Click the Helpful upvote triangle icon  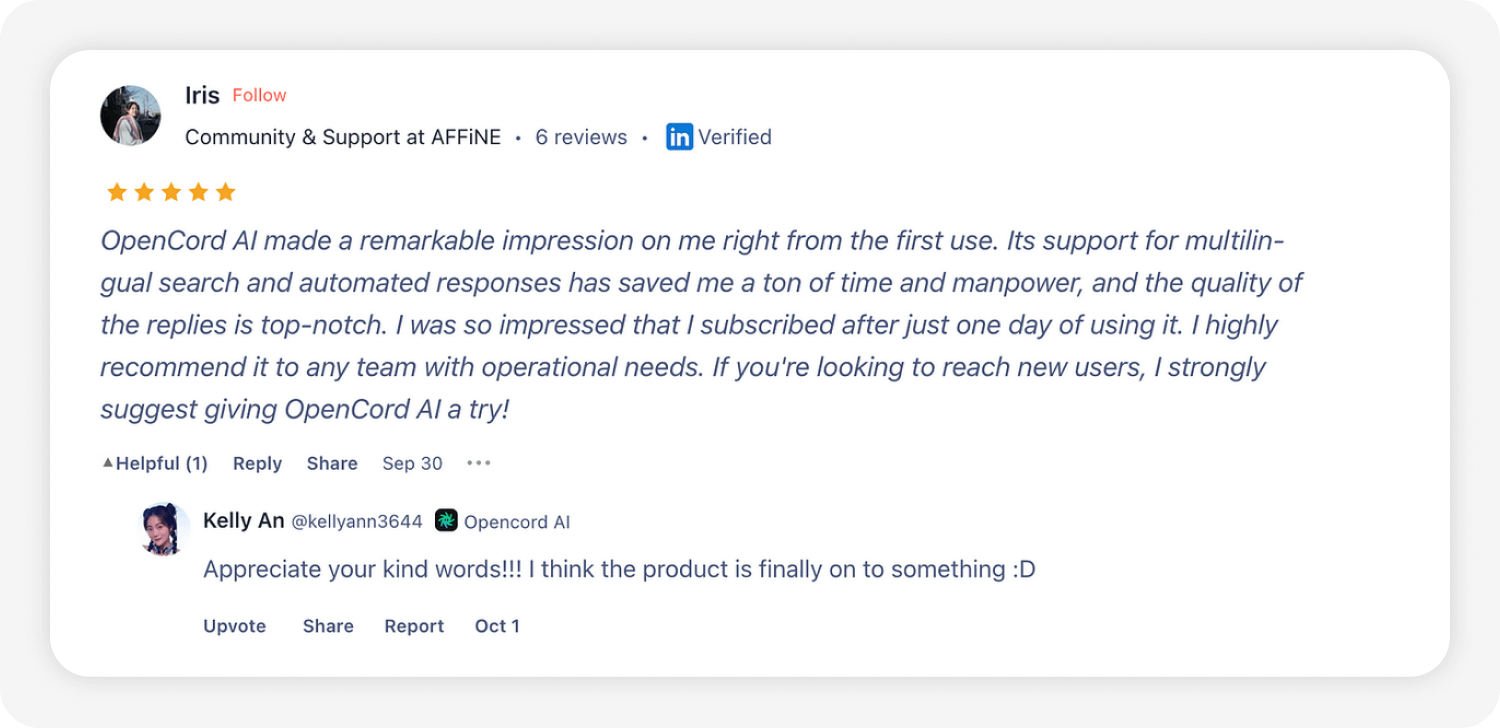[x=108, y=463]
